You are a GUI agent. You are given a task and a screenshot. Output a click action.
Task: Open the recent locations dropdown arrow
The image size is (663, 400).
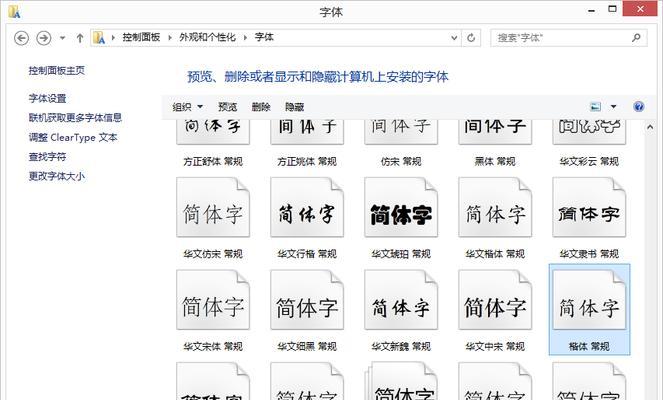pos(63,38)
